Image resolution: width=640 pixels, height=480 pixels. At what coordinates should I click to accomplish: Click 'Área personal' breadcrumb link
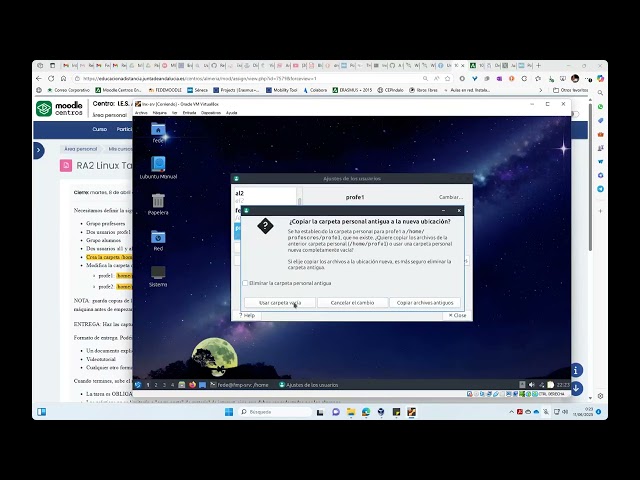[81, 149]
